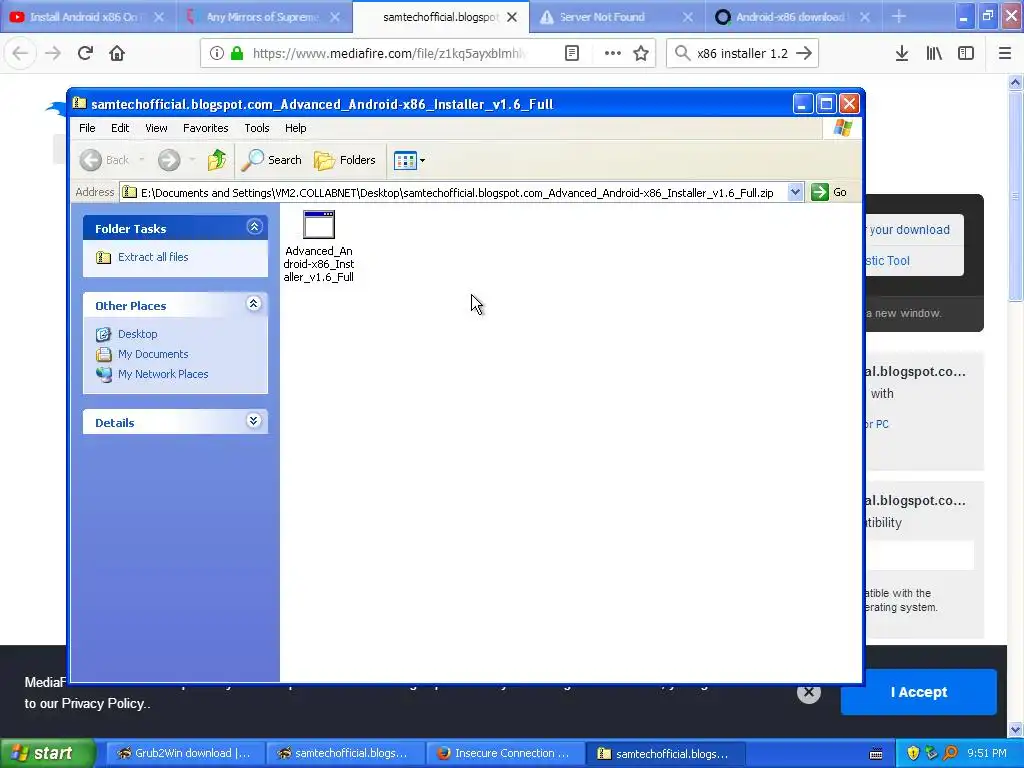Open Firefox hamburger menu

tap(1004, 53)
